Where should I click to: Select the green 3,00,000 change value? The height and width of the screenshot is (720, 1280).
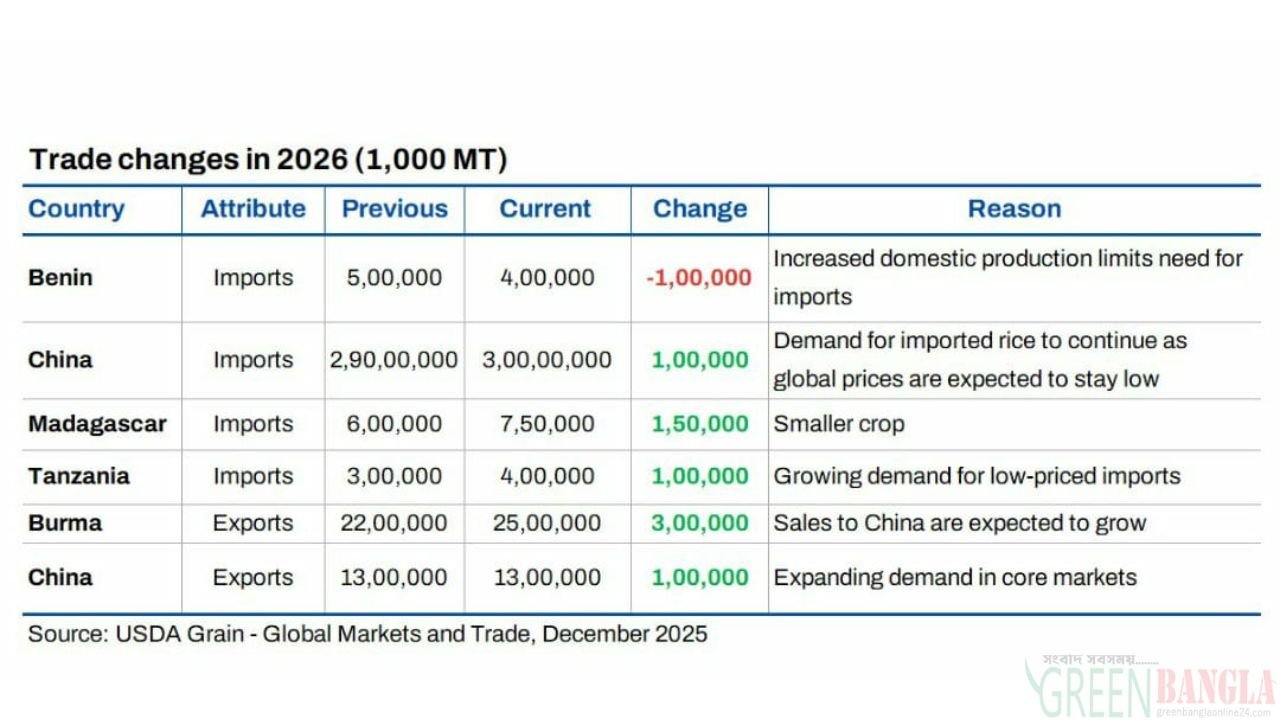[700, 523]
